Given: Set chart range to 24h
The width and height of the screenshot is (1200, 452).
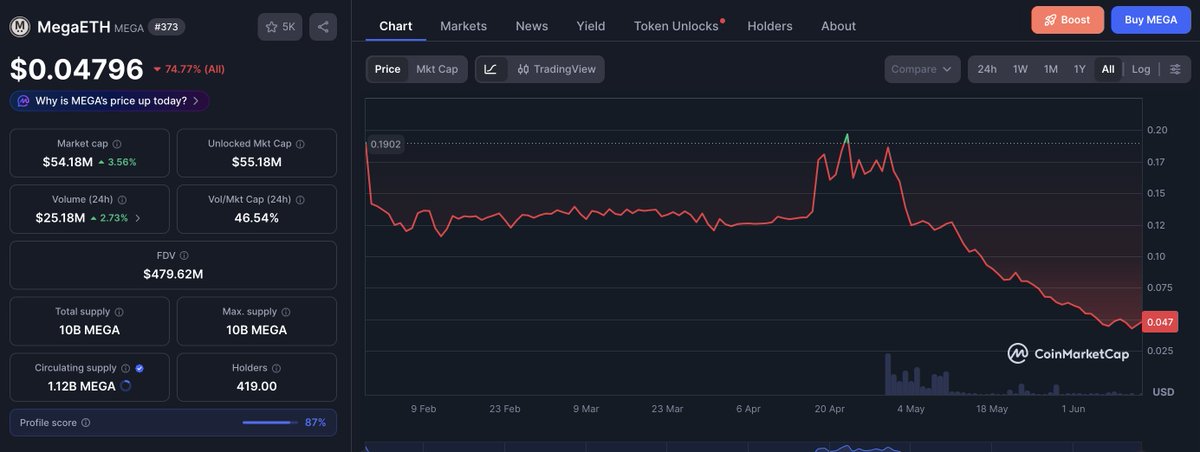Looking at the screenshot, I should click(987, 69).
